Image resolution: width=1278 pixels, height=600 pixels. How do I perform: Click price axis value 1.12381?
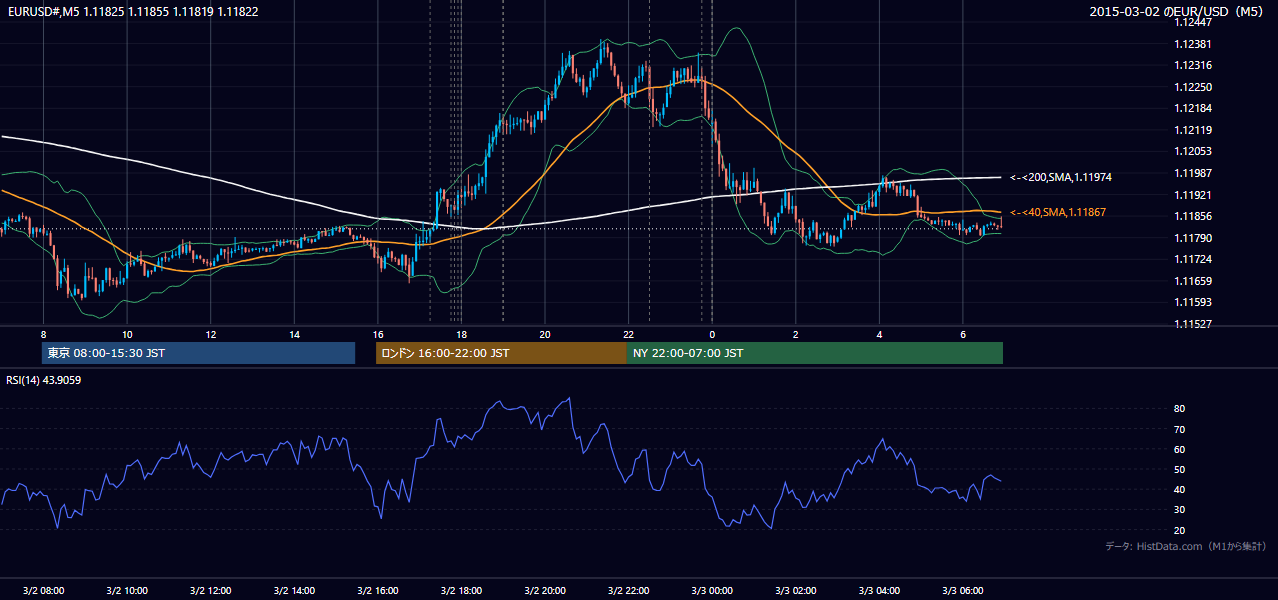pyautogui.click(x=1192, y=44)
